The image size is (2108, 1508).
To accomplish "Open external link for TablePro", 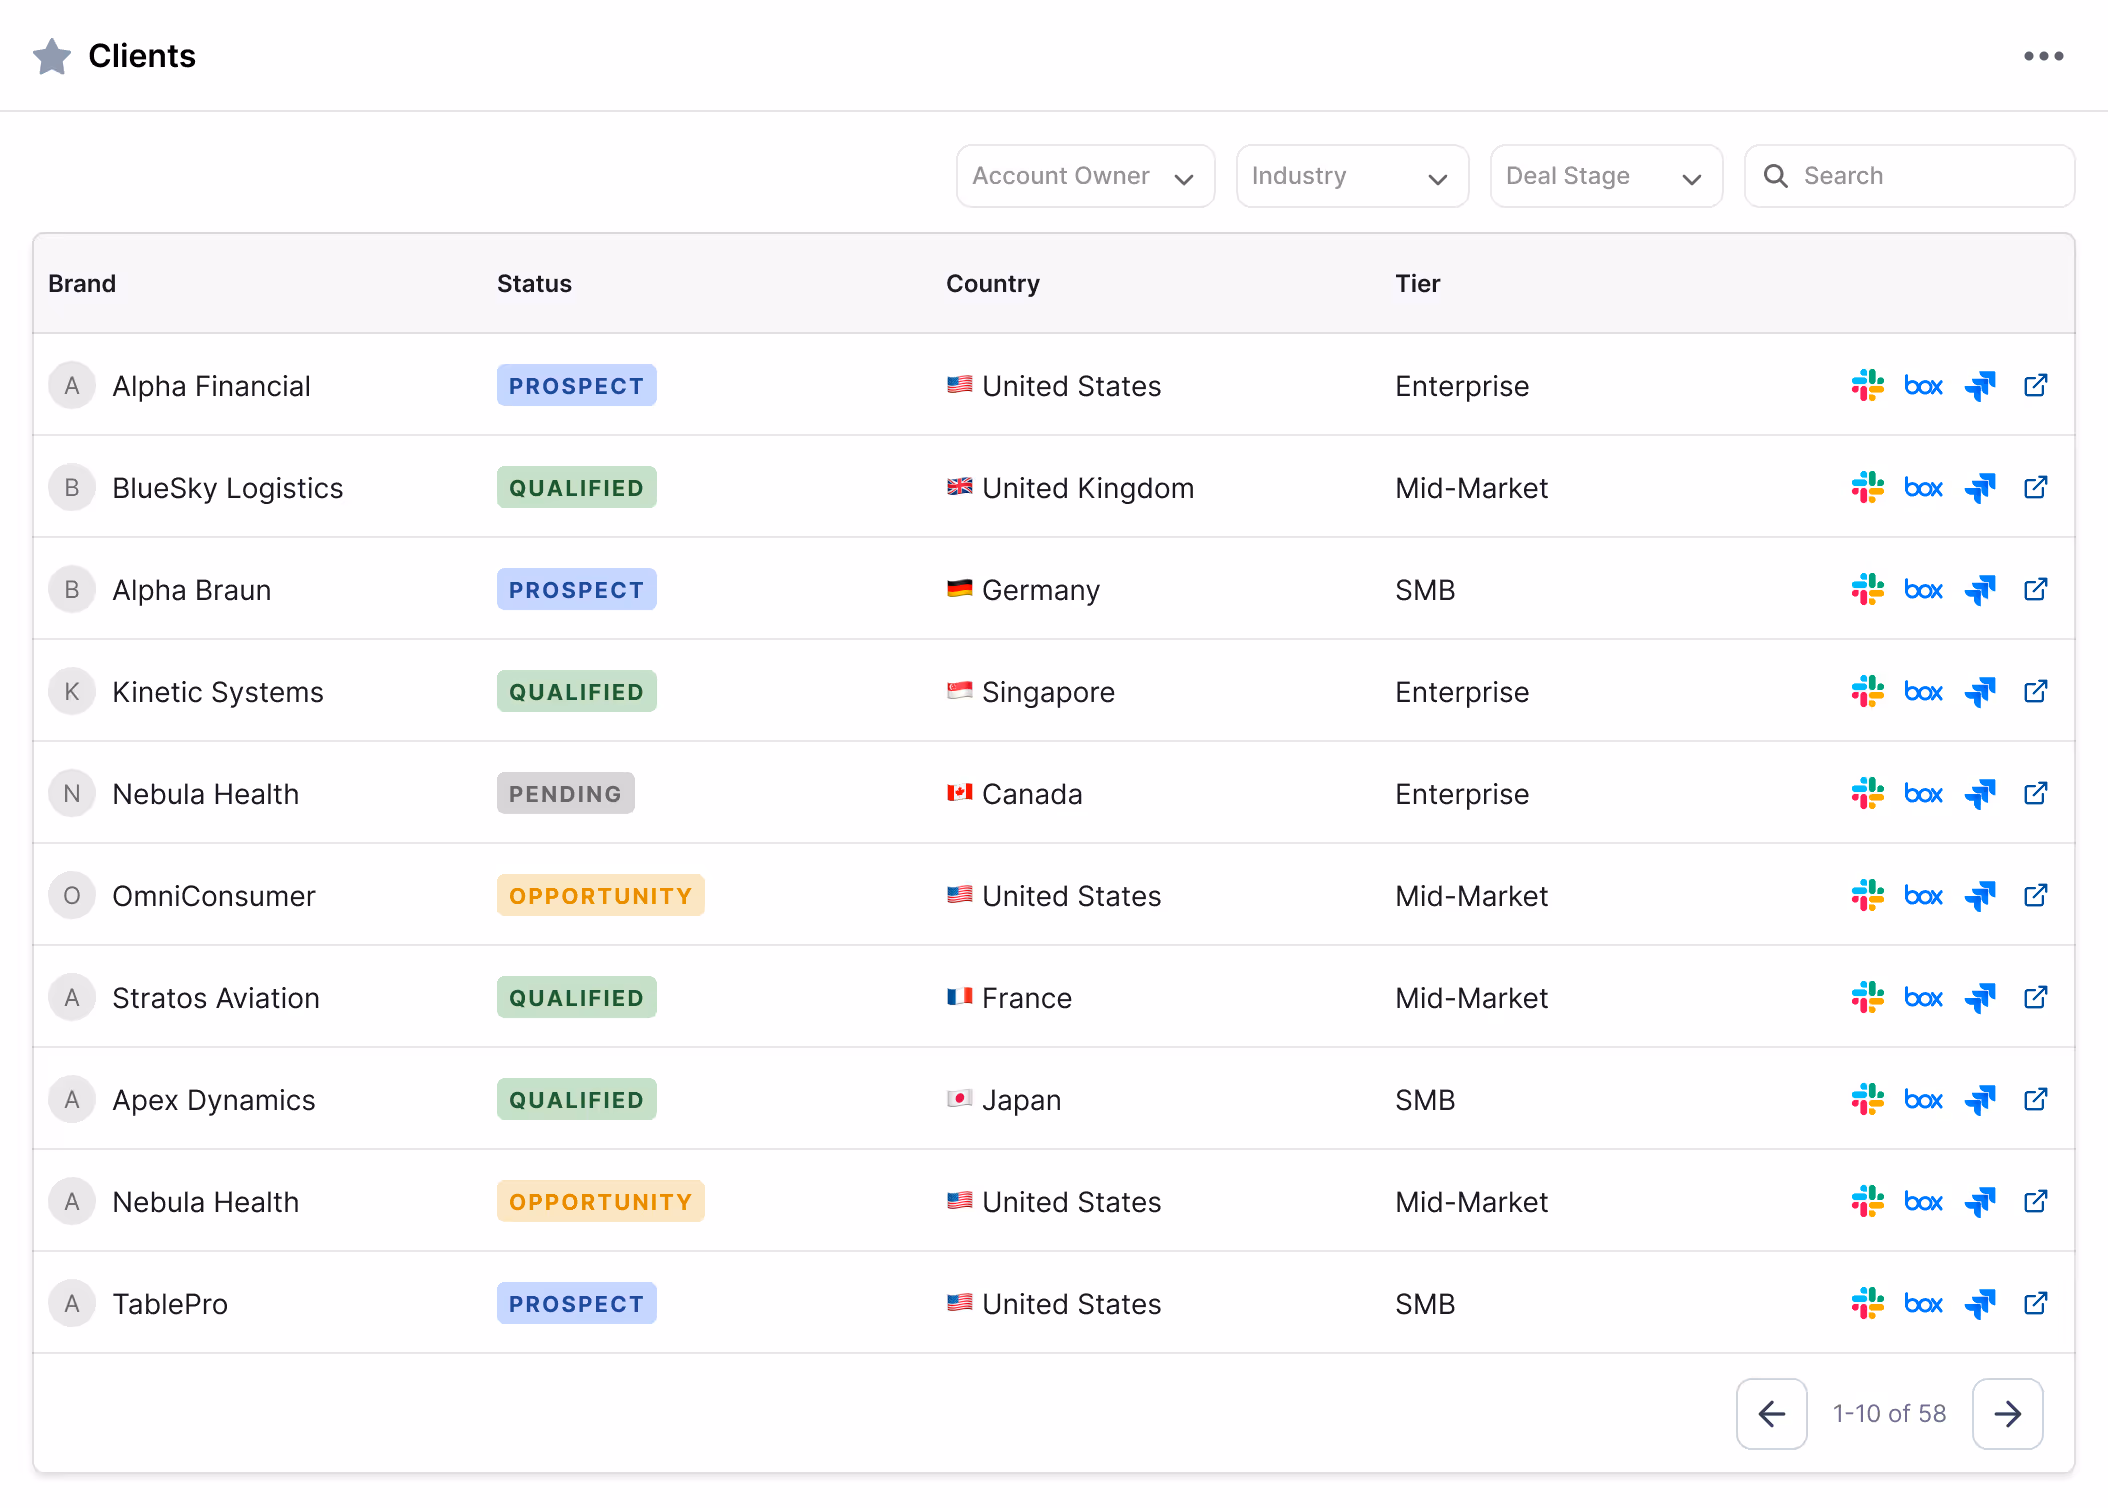I will coord(2036,1303).
